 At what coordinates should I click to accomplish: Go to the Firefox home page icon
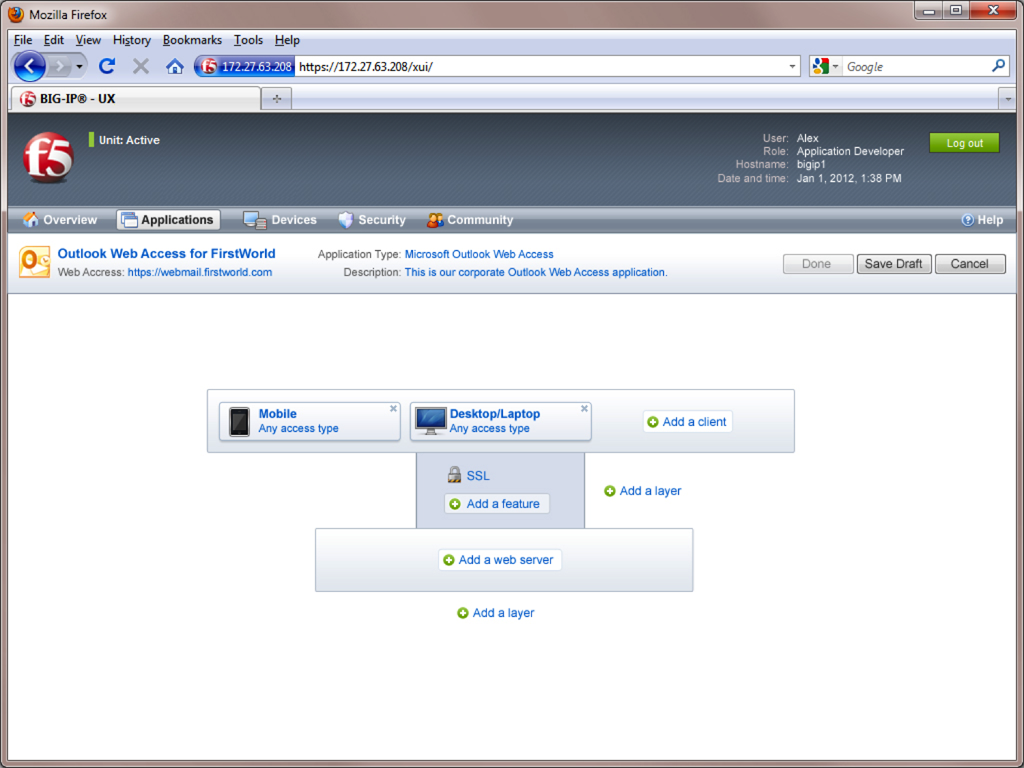coord(174,66)
